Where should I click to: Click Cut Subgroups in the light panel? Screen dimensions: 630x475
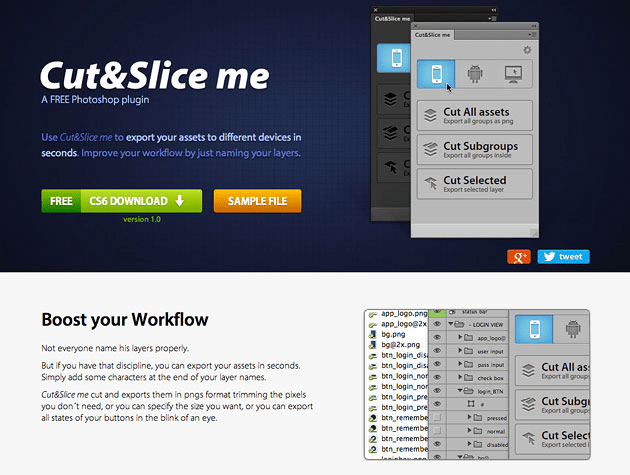(475, 149)
